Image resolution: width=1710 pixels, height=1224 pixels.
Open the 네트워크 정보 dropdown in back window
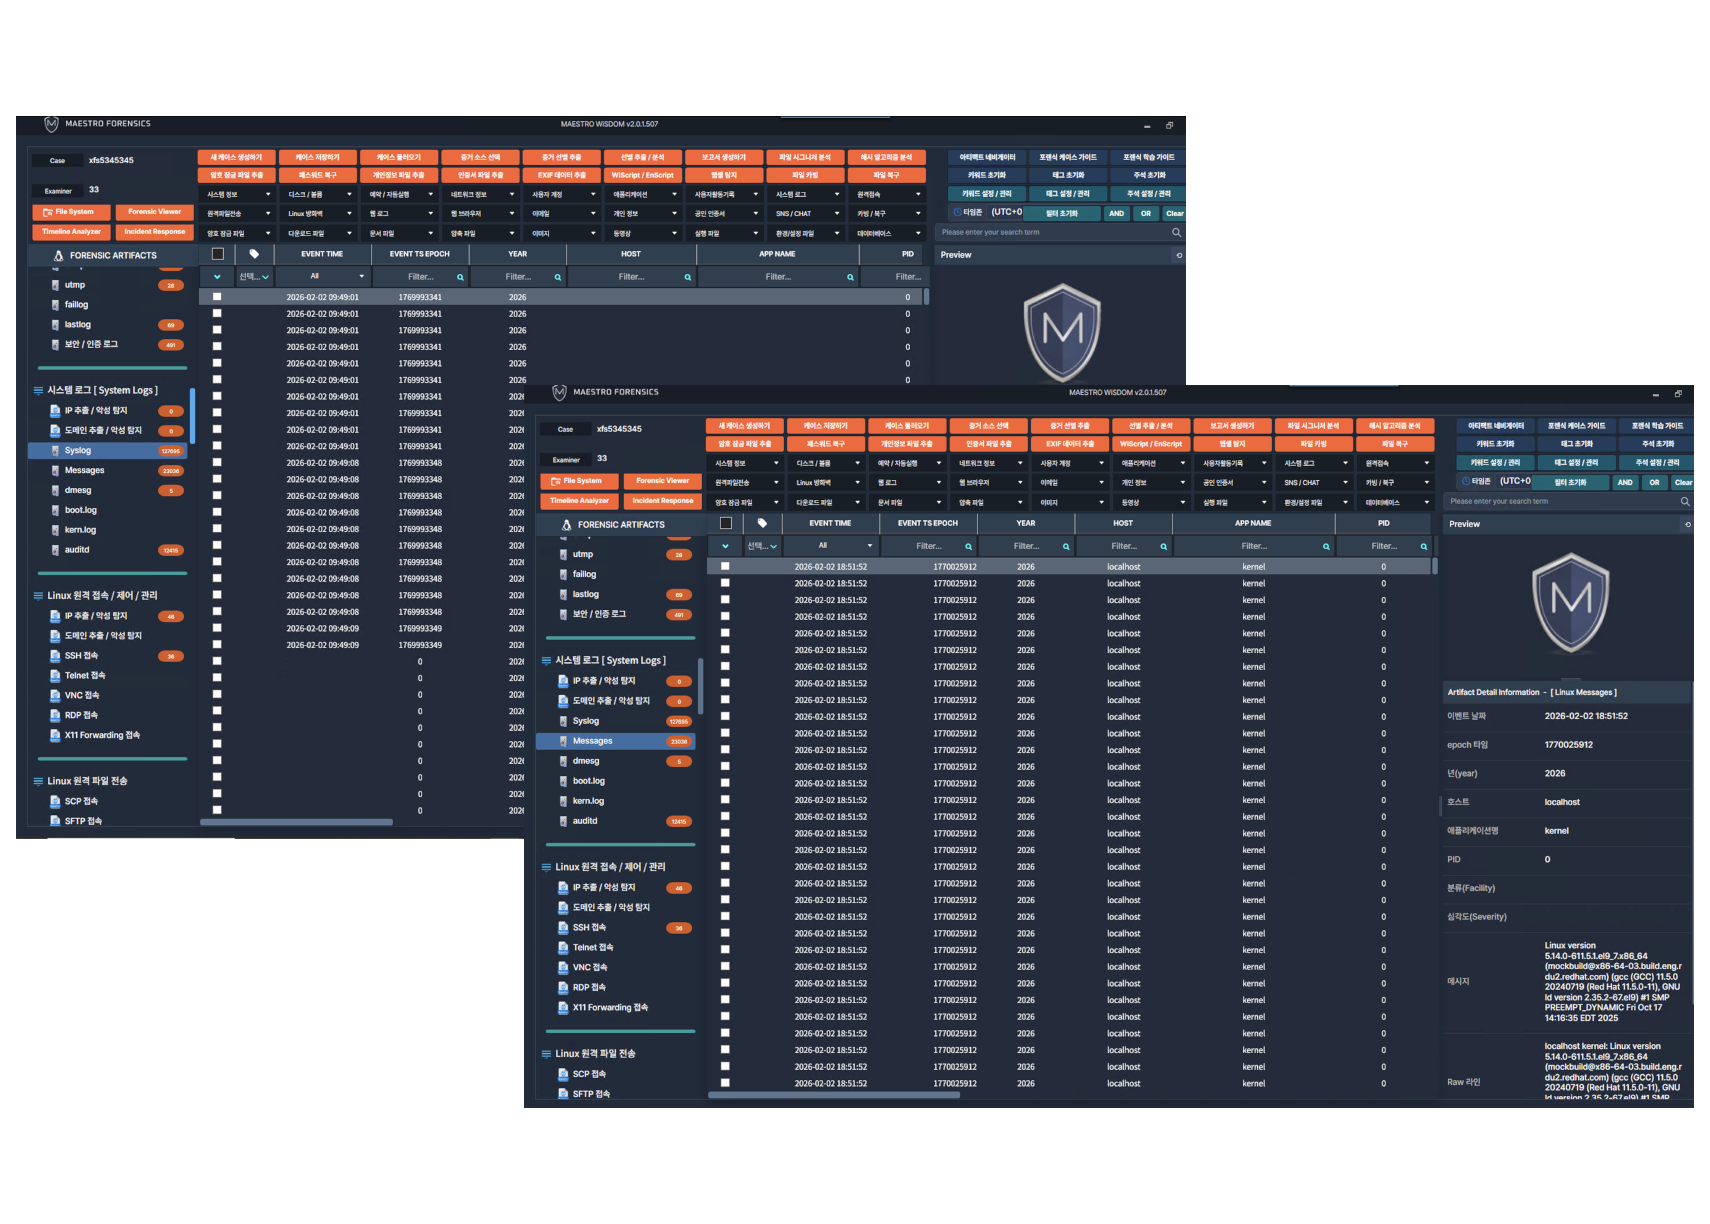[x=481, y=194]
